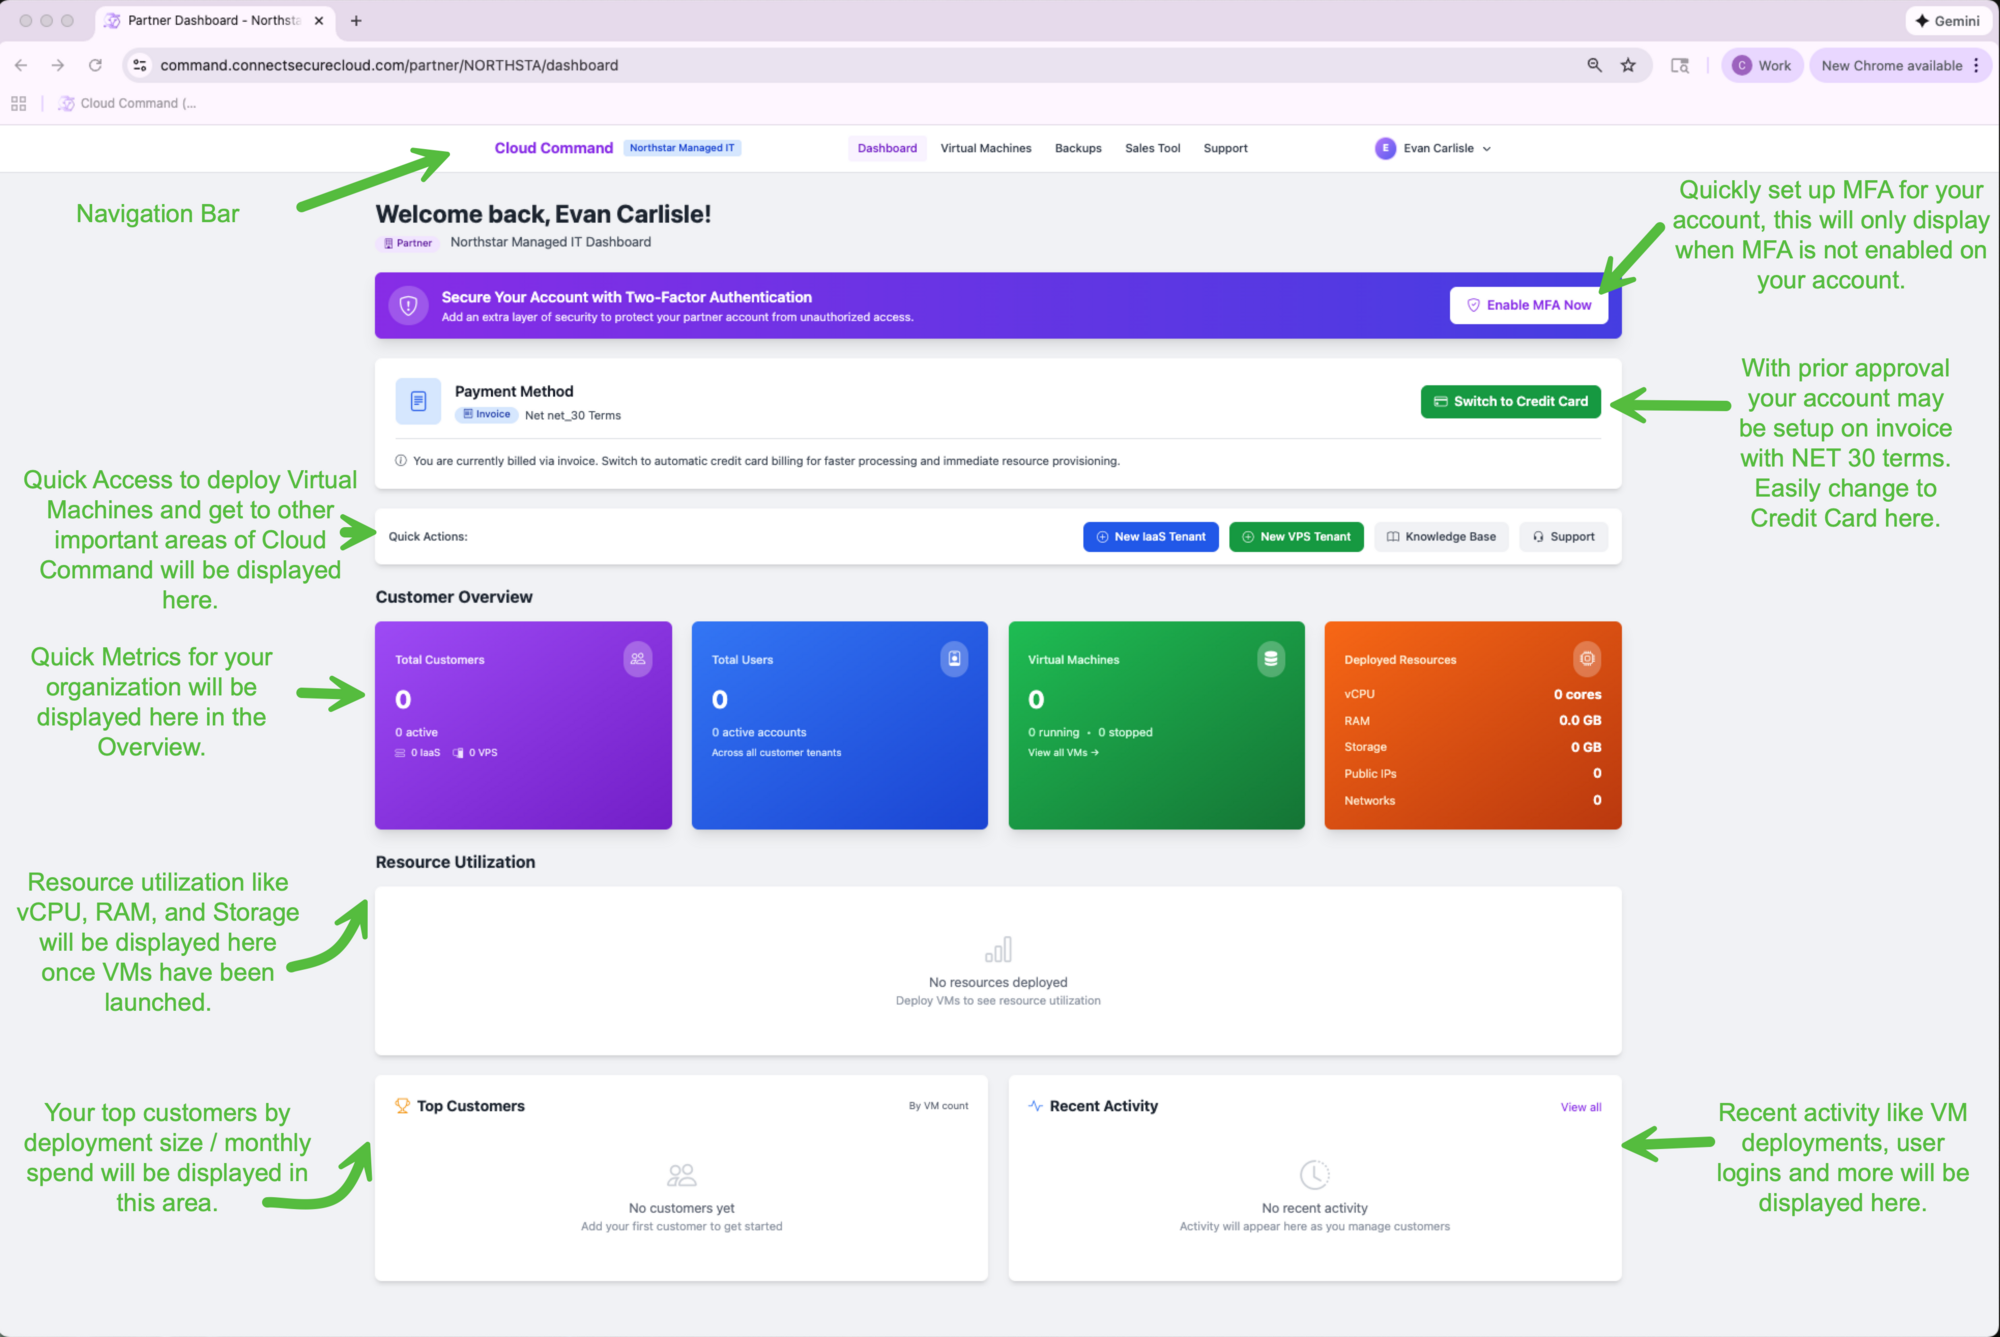
Task: Click the gear icon on Deployed Resources card
Action: coord(1587,659)
